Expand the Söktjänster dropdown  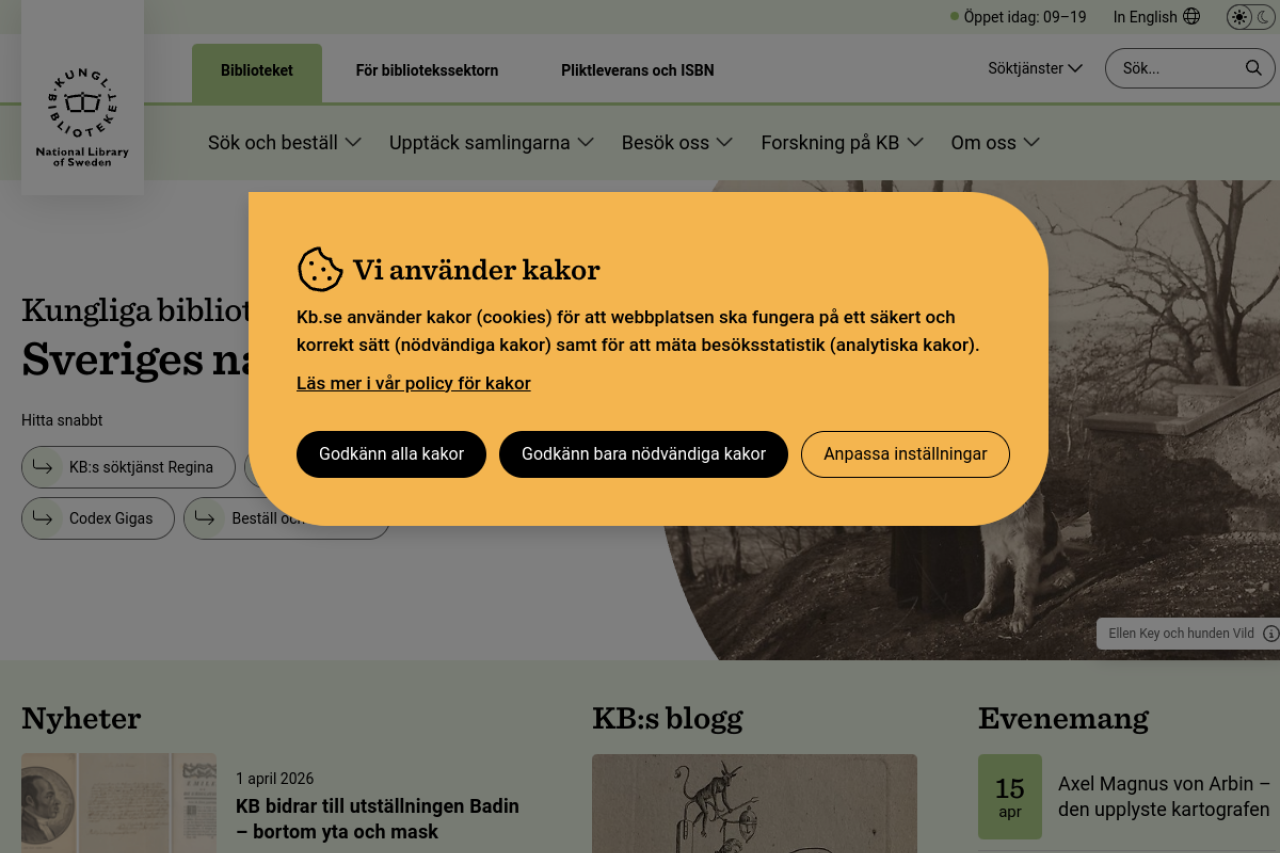pyautogui.click(x=1035, y=68)
